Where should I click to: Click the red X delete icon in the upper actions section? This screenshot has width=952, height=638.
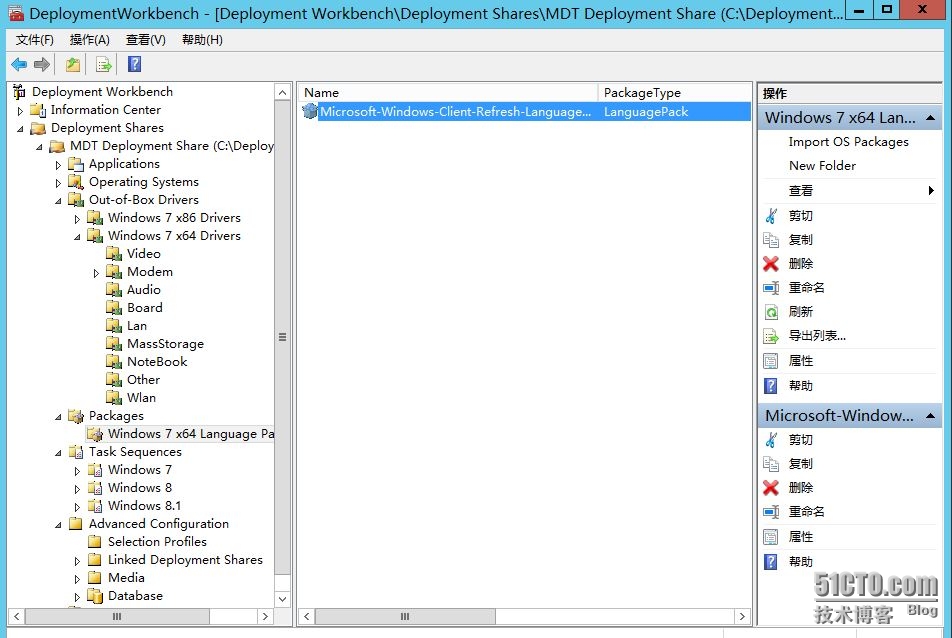771,263
